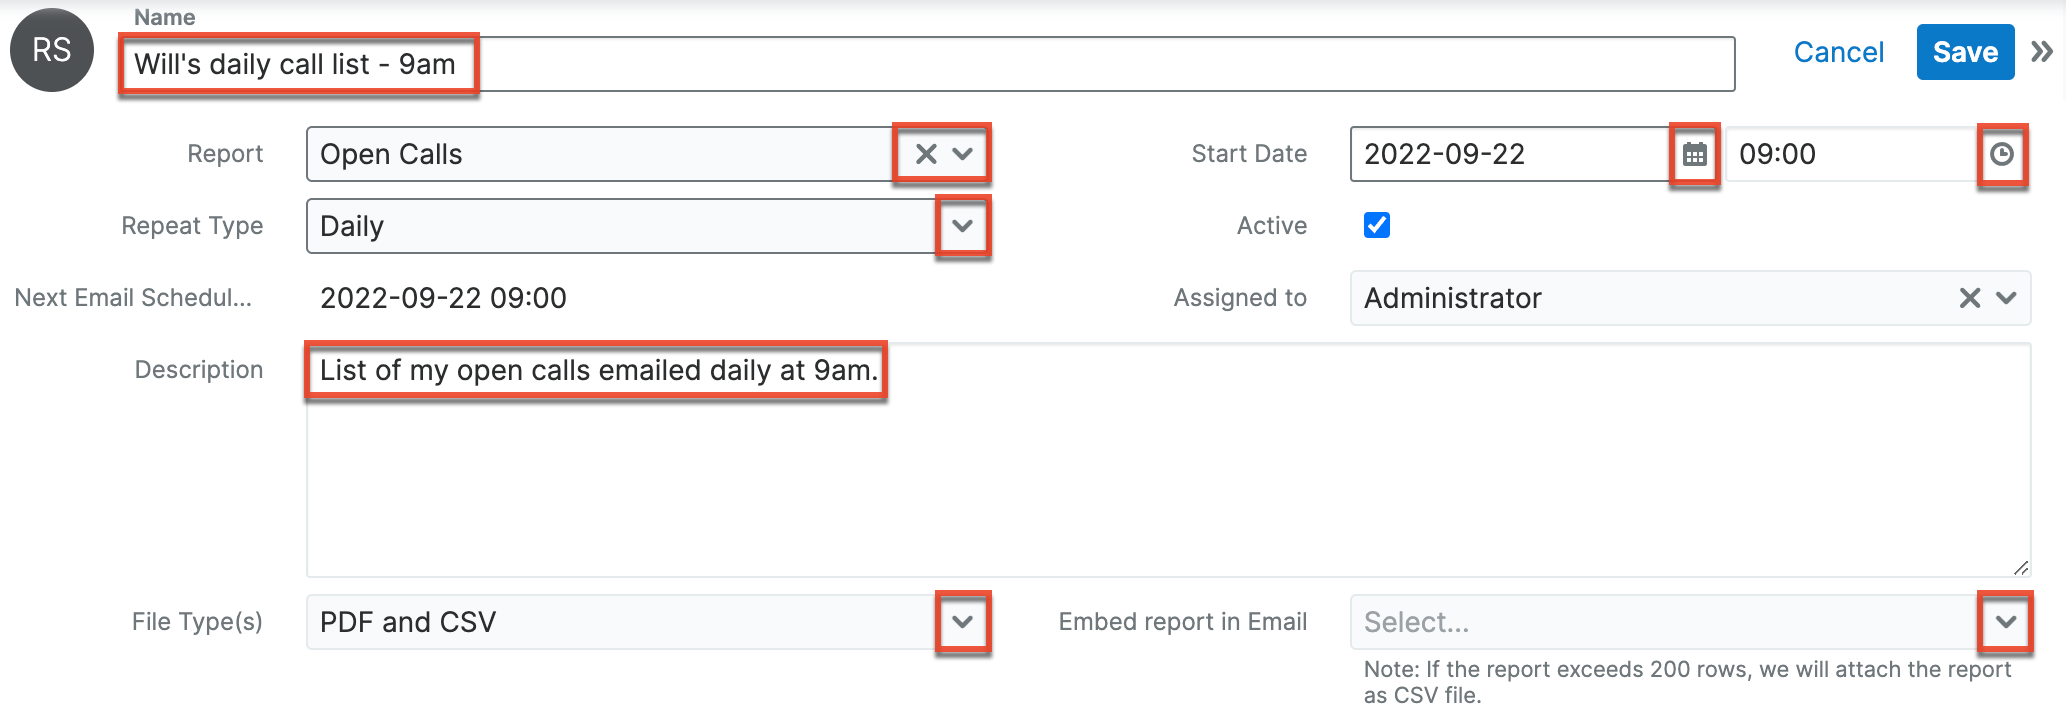This screenshot has height=724, width=2066.
Task: Clear the Administrator assigned user
Action: [x=1969, y=298]
